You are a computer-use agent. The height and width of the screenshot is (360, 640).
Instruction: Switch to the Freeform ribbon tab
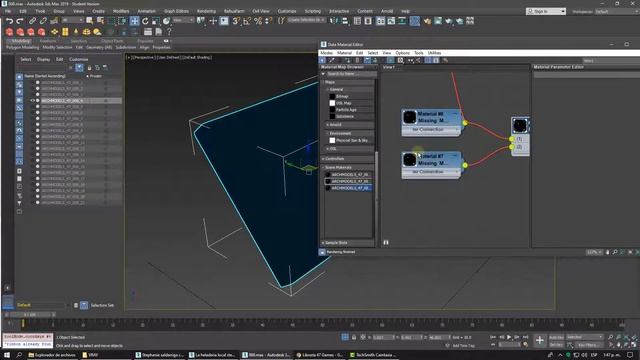48,41
